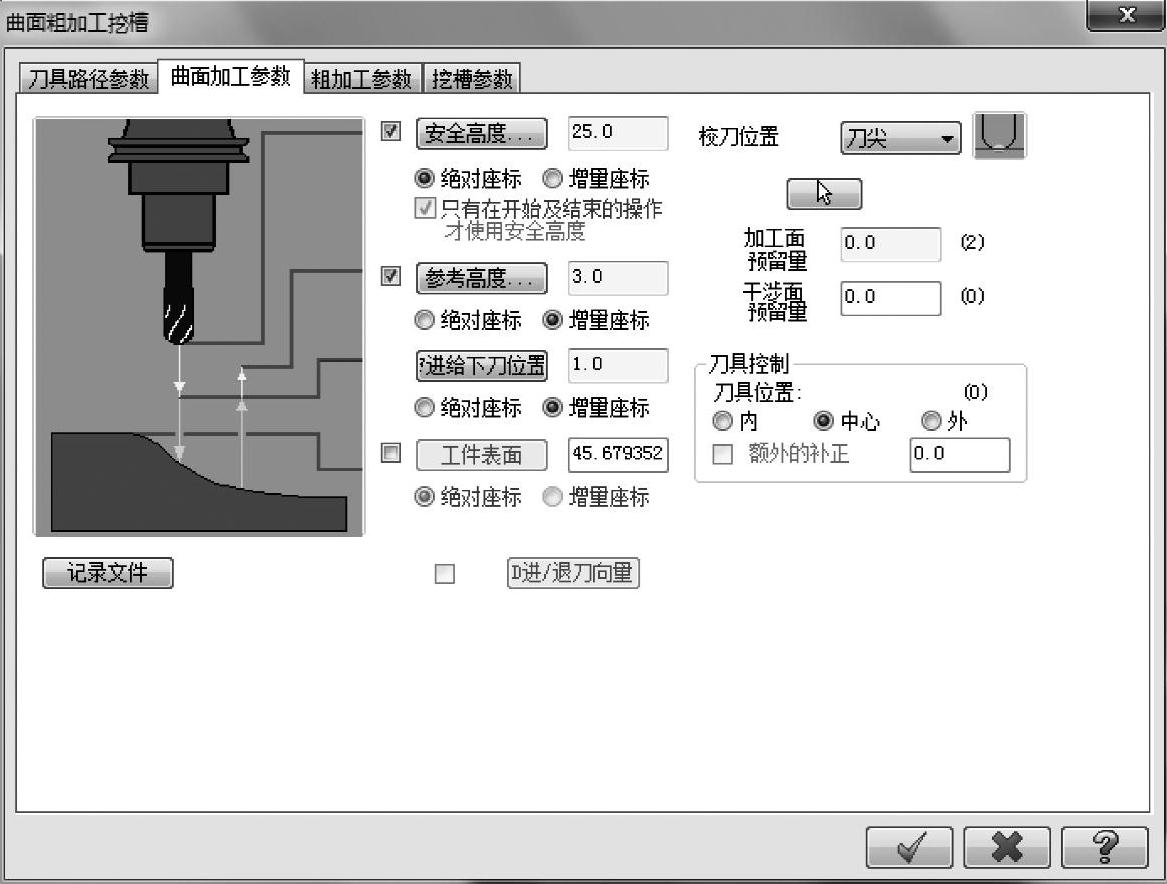Select 增量座标 radio under 参考高度
Viewport: 1167px width, 884px height.
(x=552, y=320)
